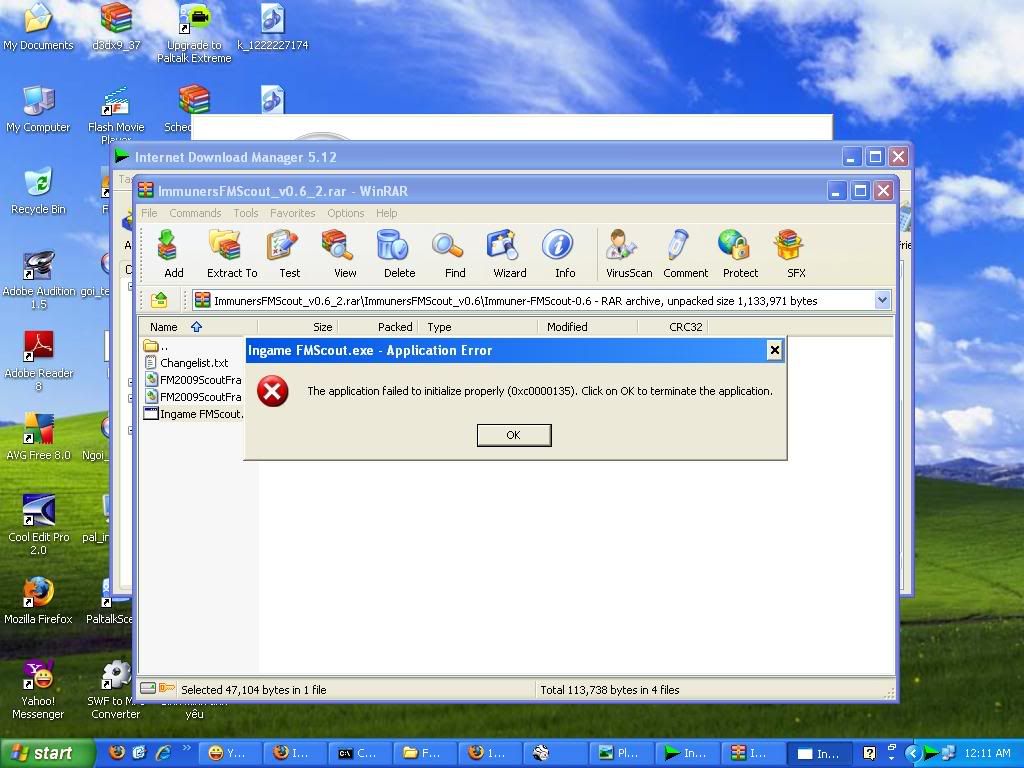Open the Flash Movie Player desktop icon
Viewport: 1024px width, 768px height.
pyautogui.click(x=116, y=114)
